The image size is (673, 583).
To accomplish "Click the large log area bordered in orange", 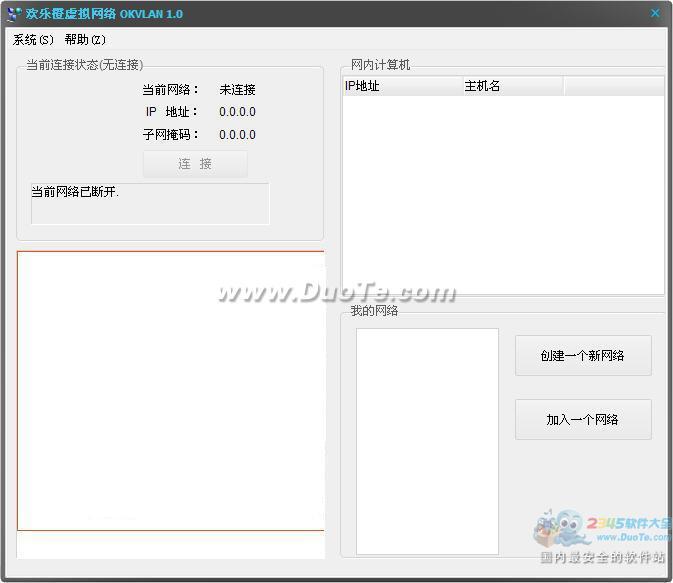I will click(x=171, y=391).
